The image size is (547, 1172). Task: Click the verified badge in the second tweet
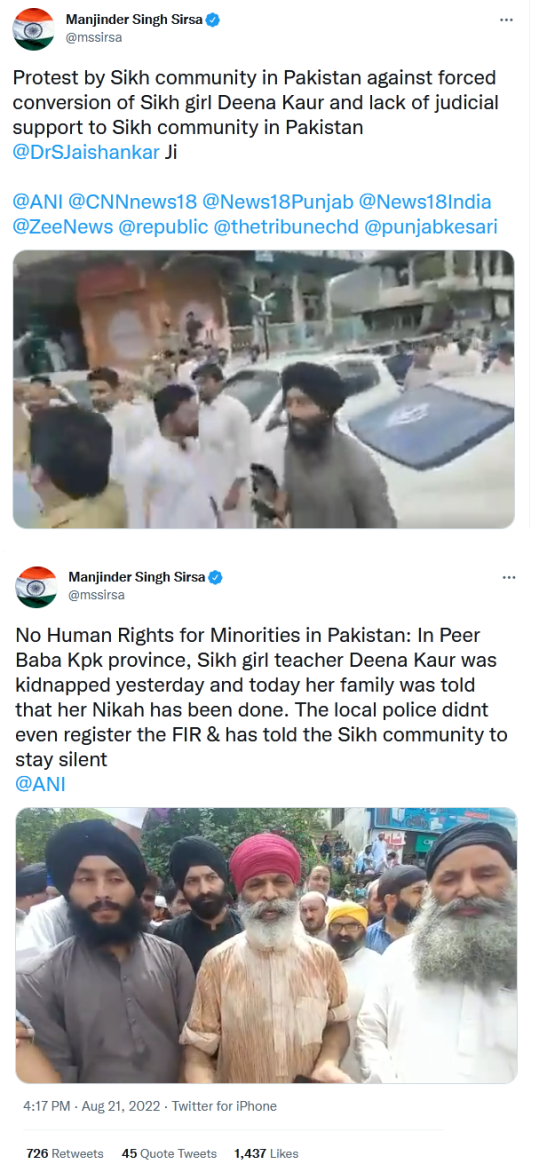click(x=216, y=578)
